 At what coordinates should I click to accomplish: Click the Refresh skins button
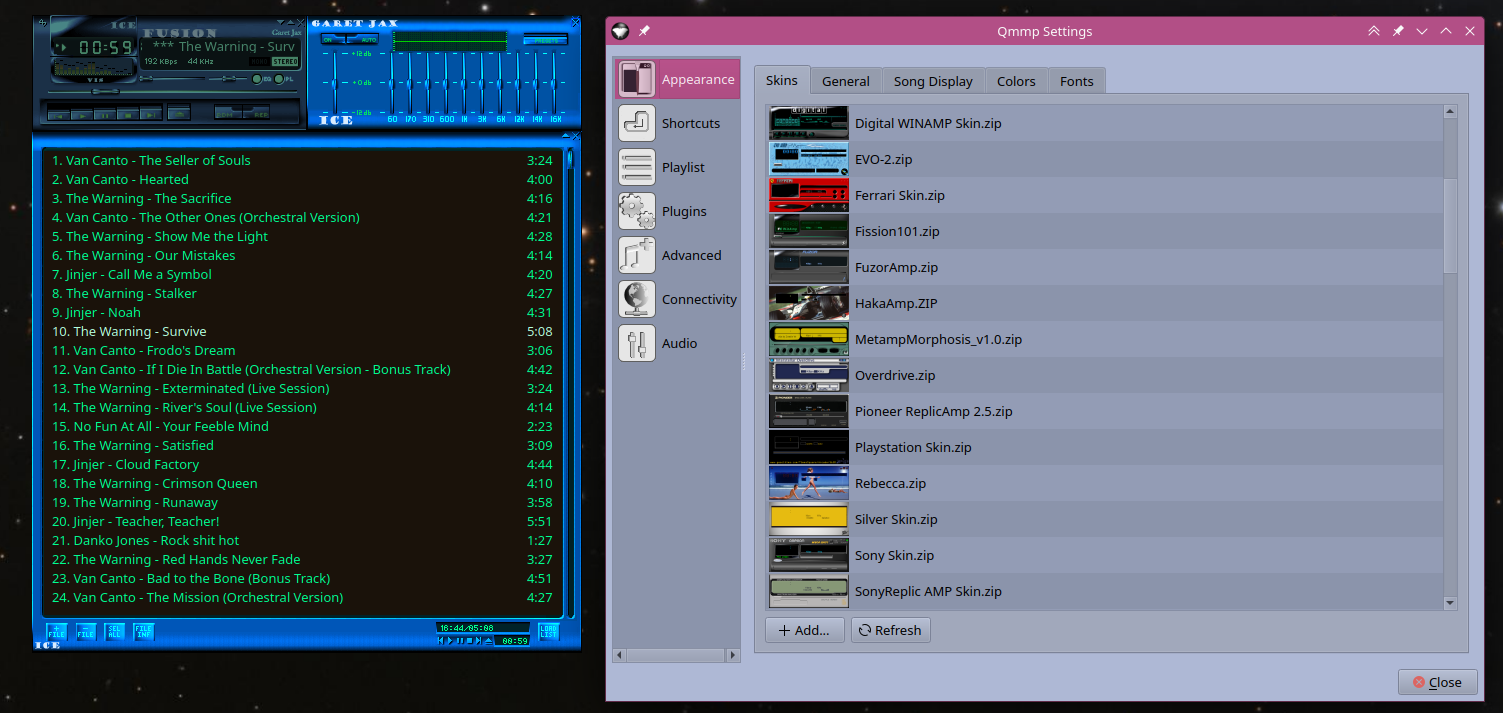(x=890, y=631)
